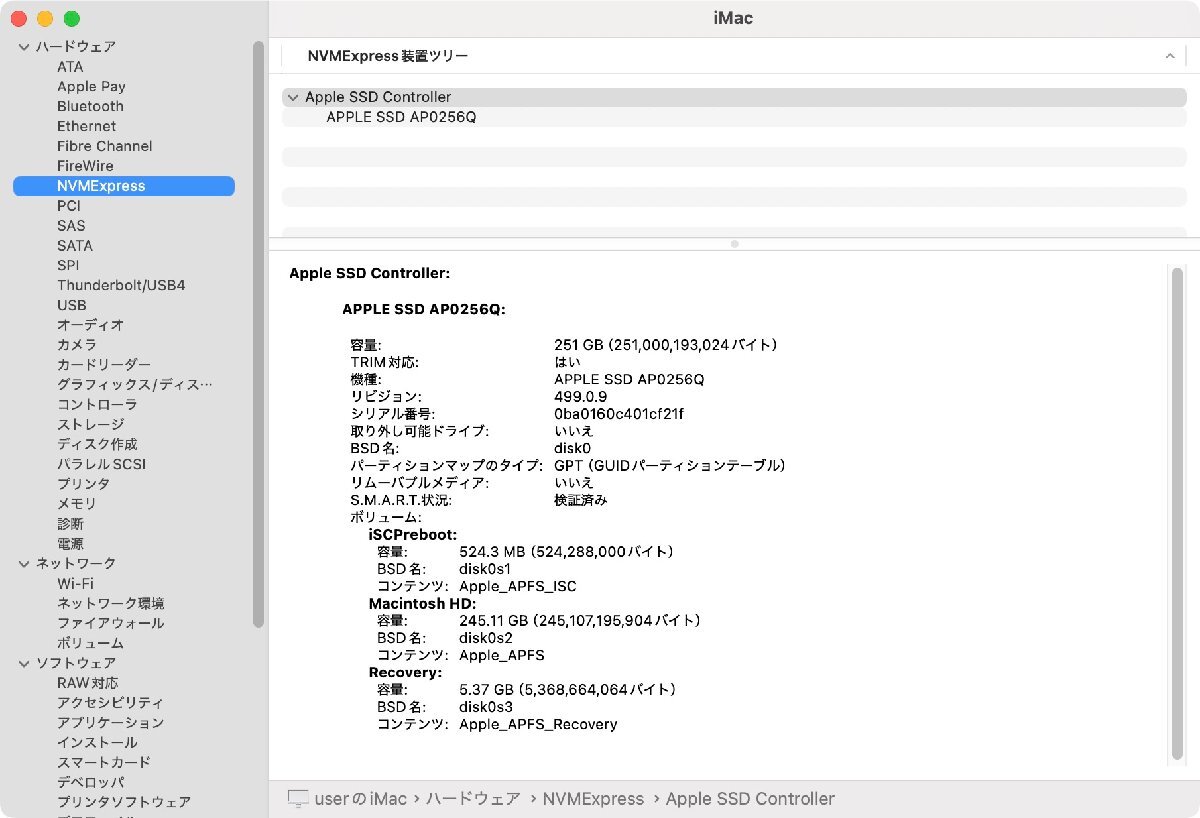Select PCI in the sidebar
Viewport: 1200px width, 818px height.
point(69,205)
